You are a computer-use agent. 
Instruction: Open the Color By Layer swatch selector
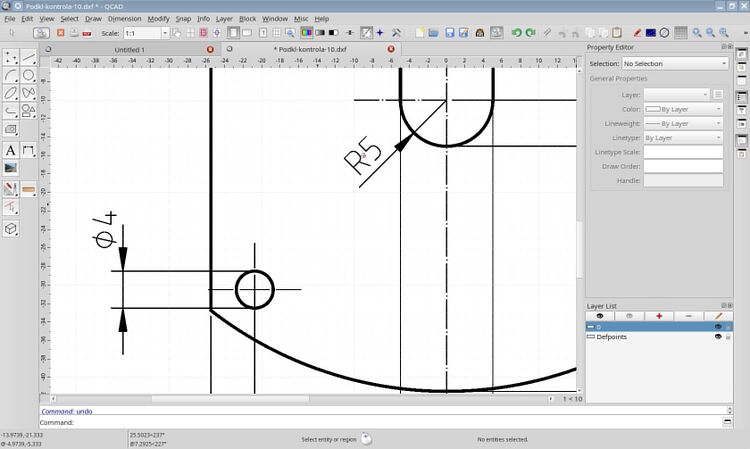[682, 108]
